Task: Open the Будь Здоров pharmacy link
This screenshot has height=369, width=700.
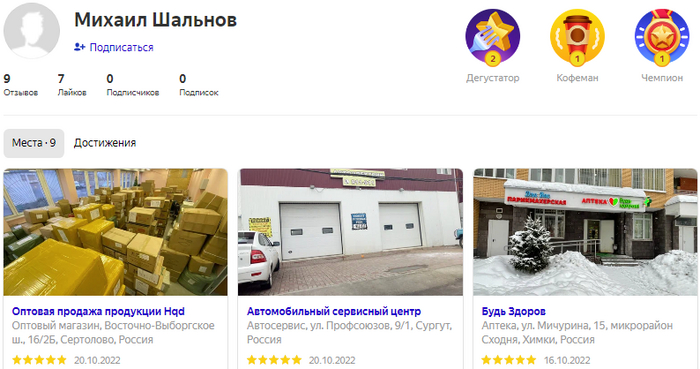Action: (513, 311)
